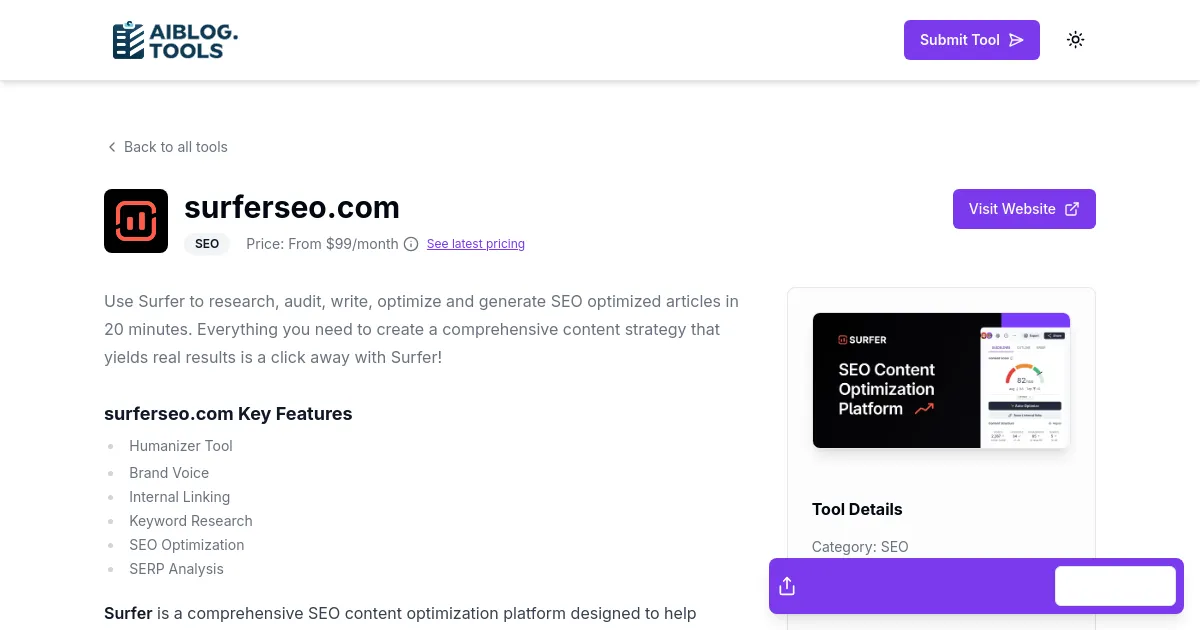Image resolution: width=1200 pixels, height=630 pixels.
Task: Click the paper plane icon in Submit Tool
Action: click(1016, 40)
